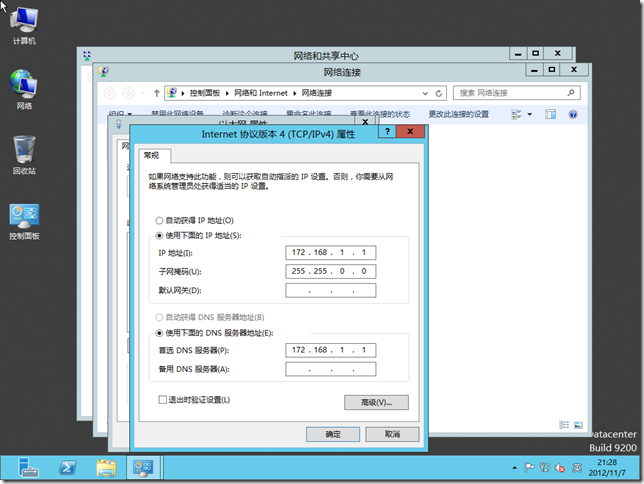Click the search magnifier in Network Connections
This screenshot has height=484, width=644.
point(571,93)
